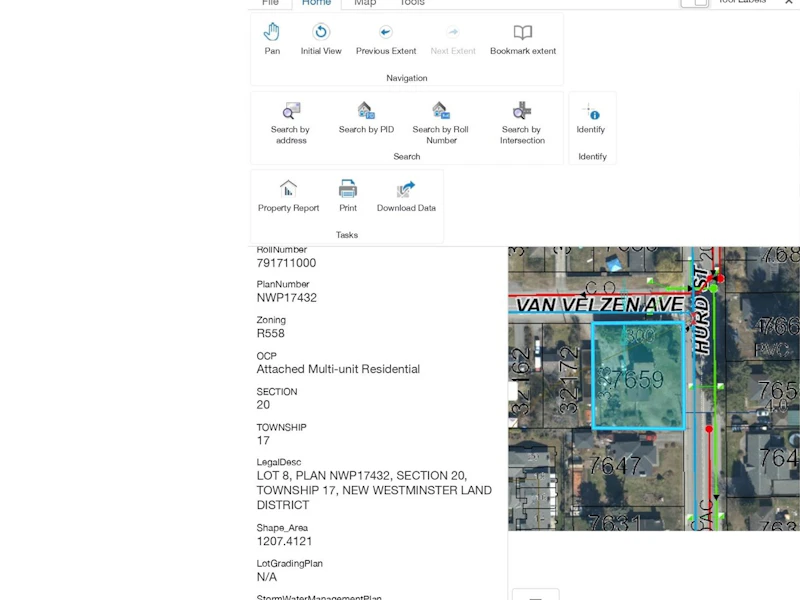Screen dimensions: 800x600
Task: Click the TOWNSHIP value 17
Action: click(x=263, y=440)
